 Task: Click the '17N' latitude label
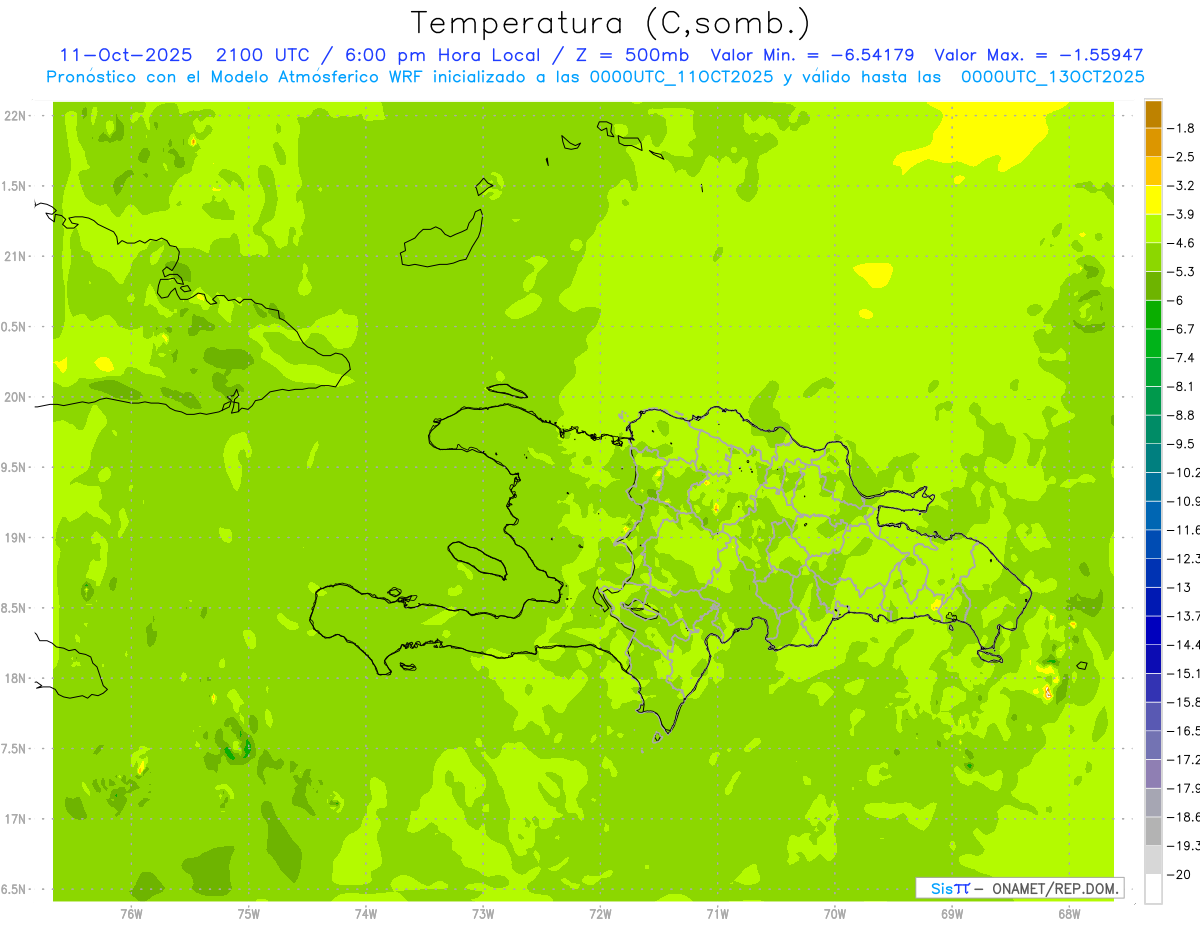click(15, 819)
